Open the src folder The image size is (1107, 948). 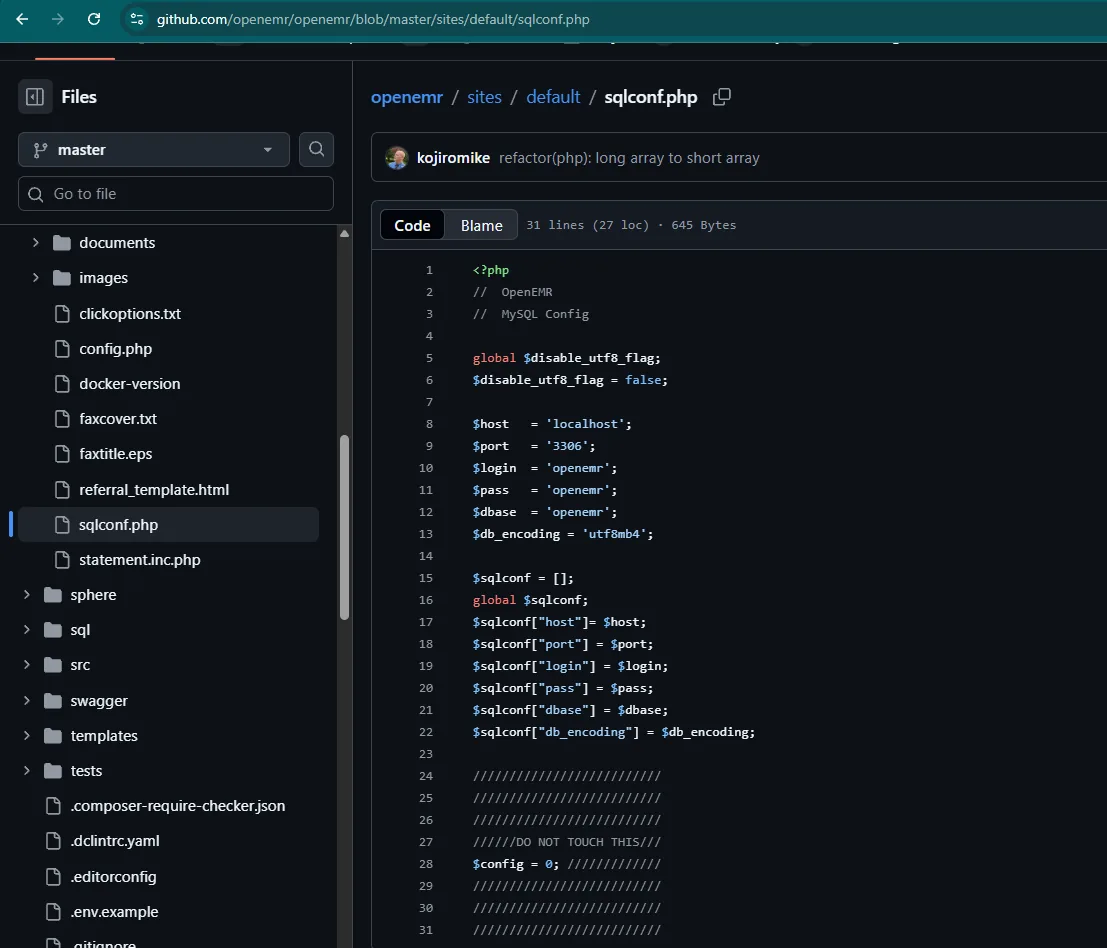coord(80,665)
